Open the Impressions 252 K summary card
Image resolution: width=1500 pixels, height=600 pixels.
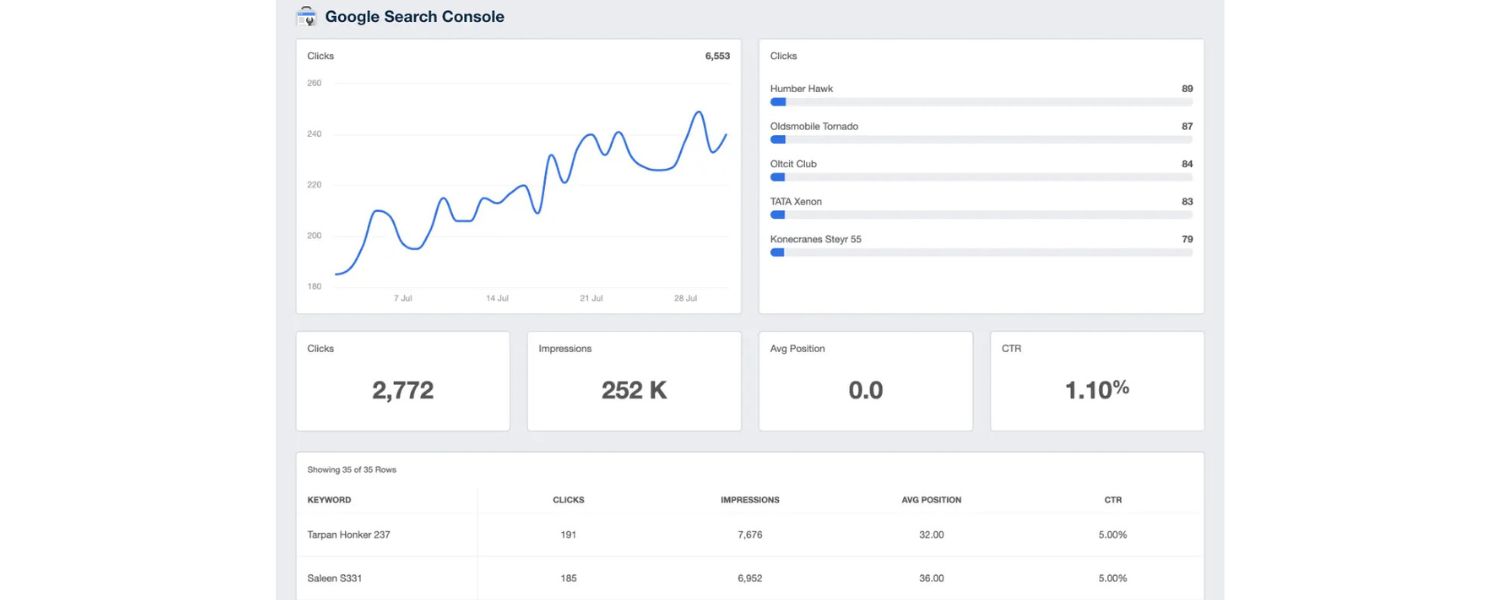click(634, 380)
